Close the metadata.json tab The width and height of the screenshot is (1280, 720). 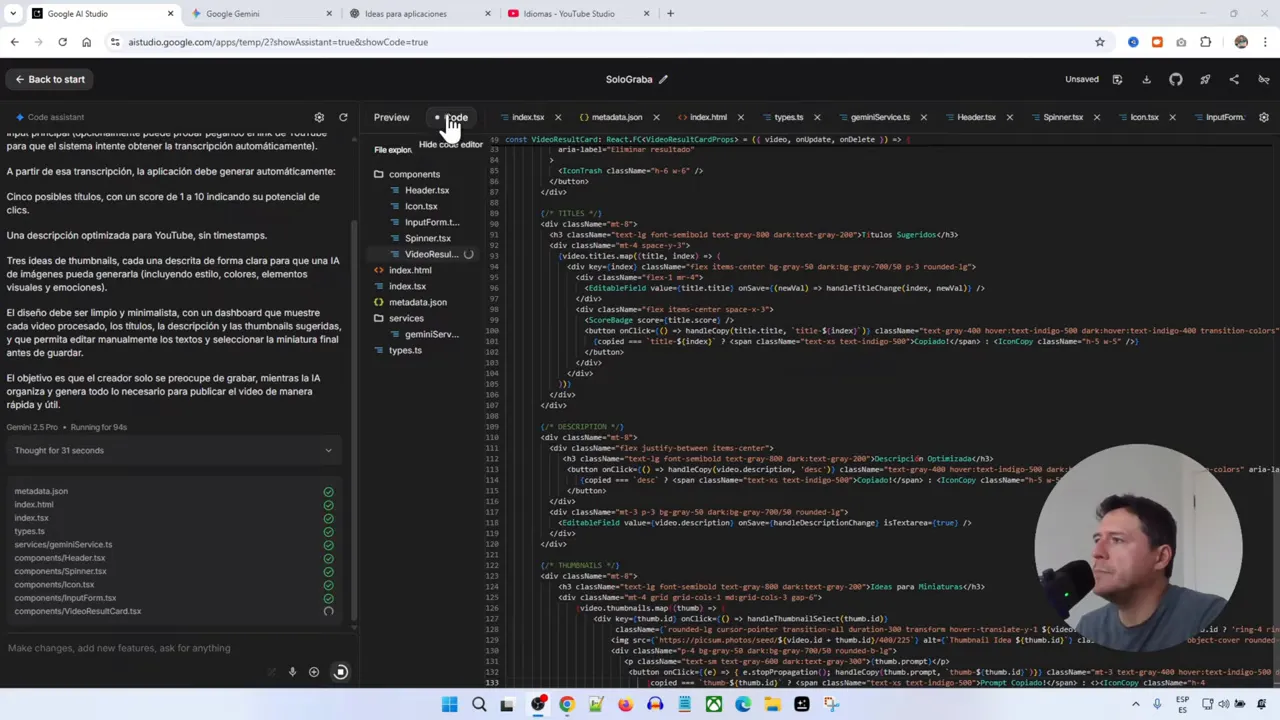(x=656, y=117)
